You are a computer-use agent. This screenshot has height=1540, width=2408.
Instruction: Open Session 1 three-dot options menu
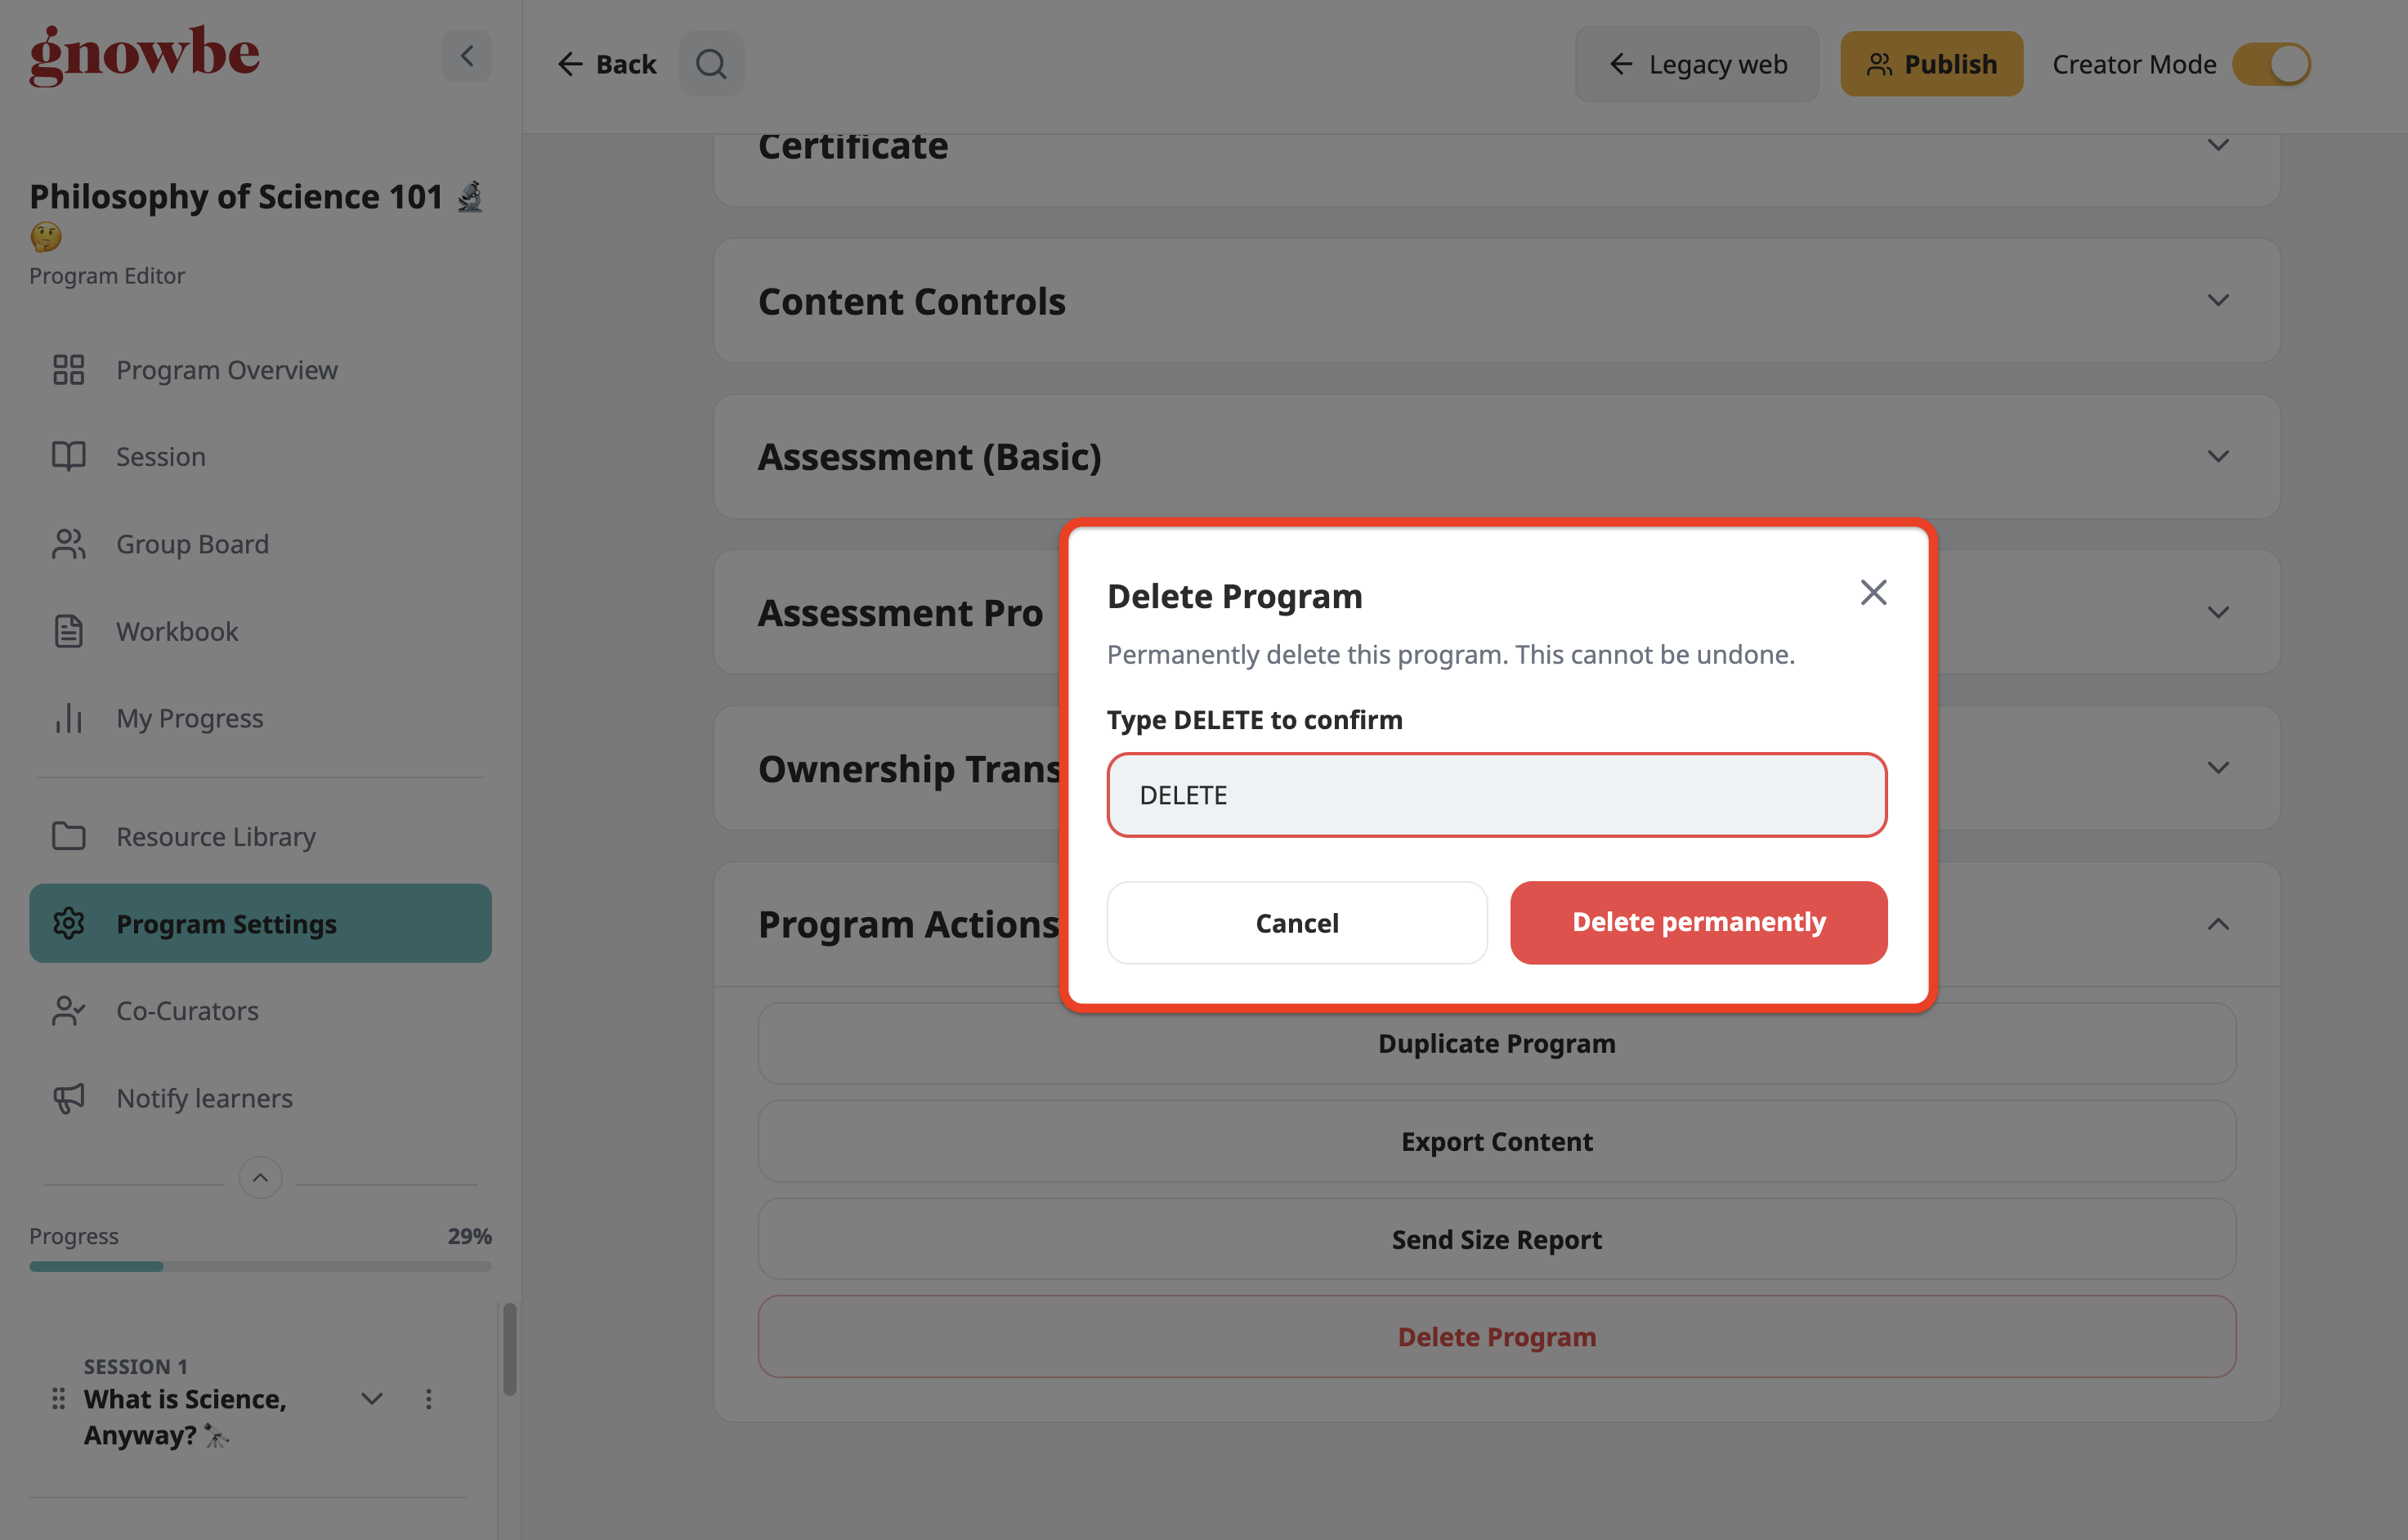428,1399
